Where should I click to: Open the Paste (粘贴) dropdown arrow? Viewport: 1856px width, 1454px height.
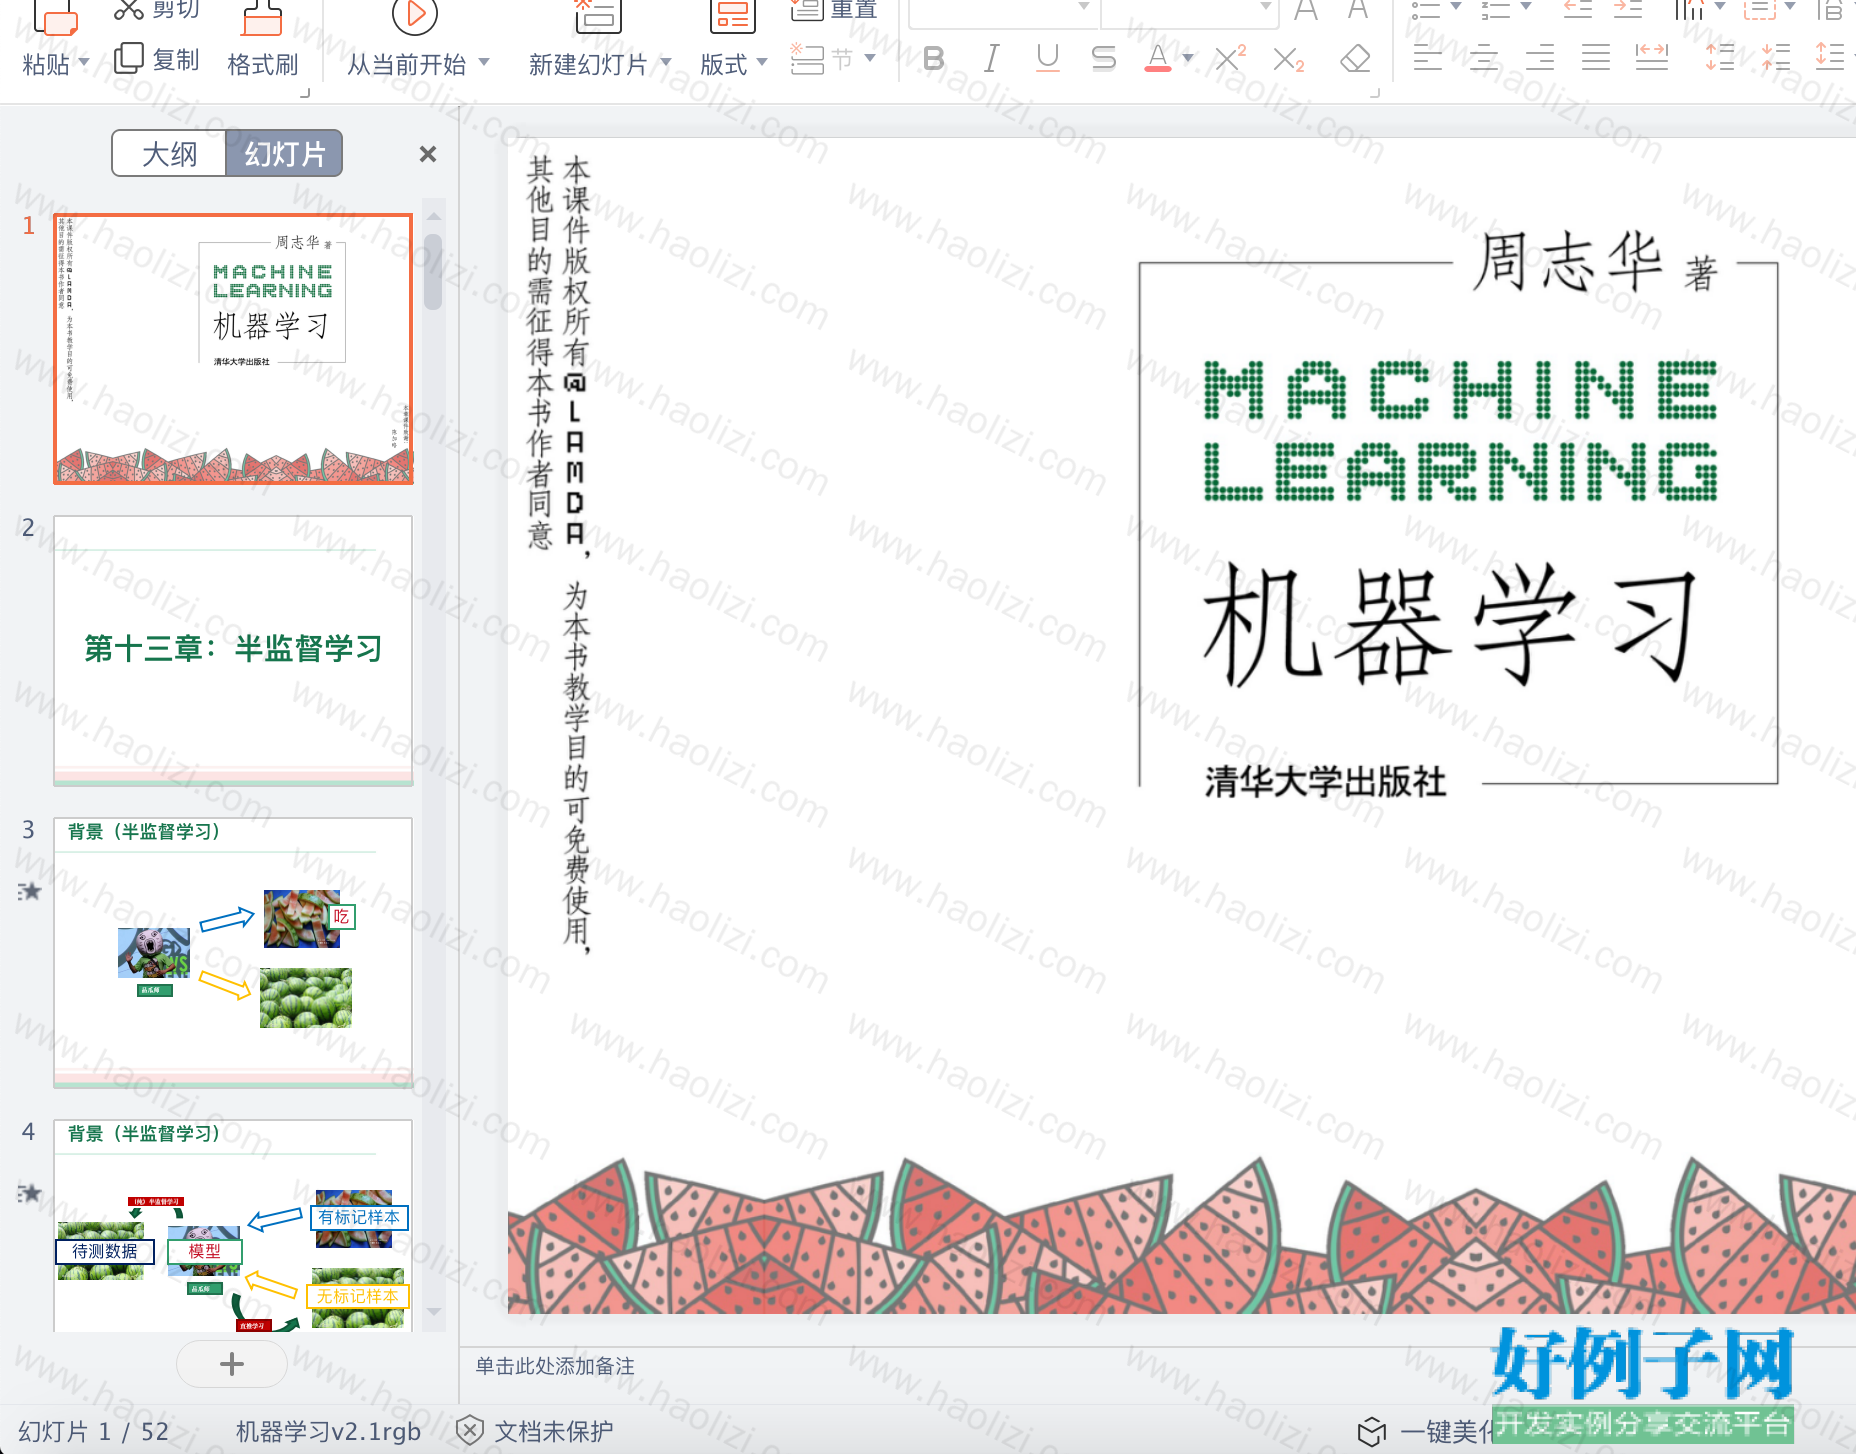(x=84, y=62)
